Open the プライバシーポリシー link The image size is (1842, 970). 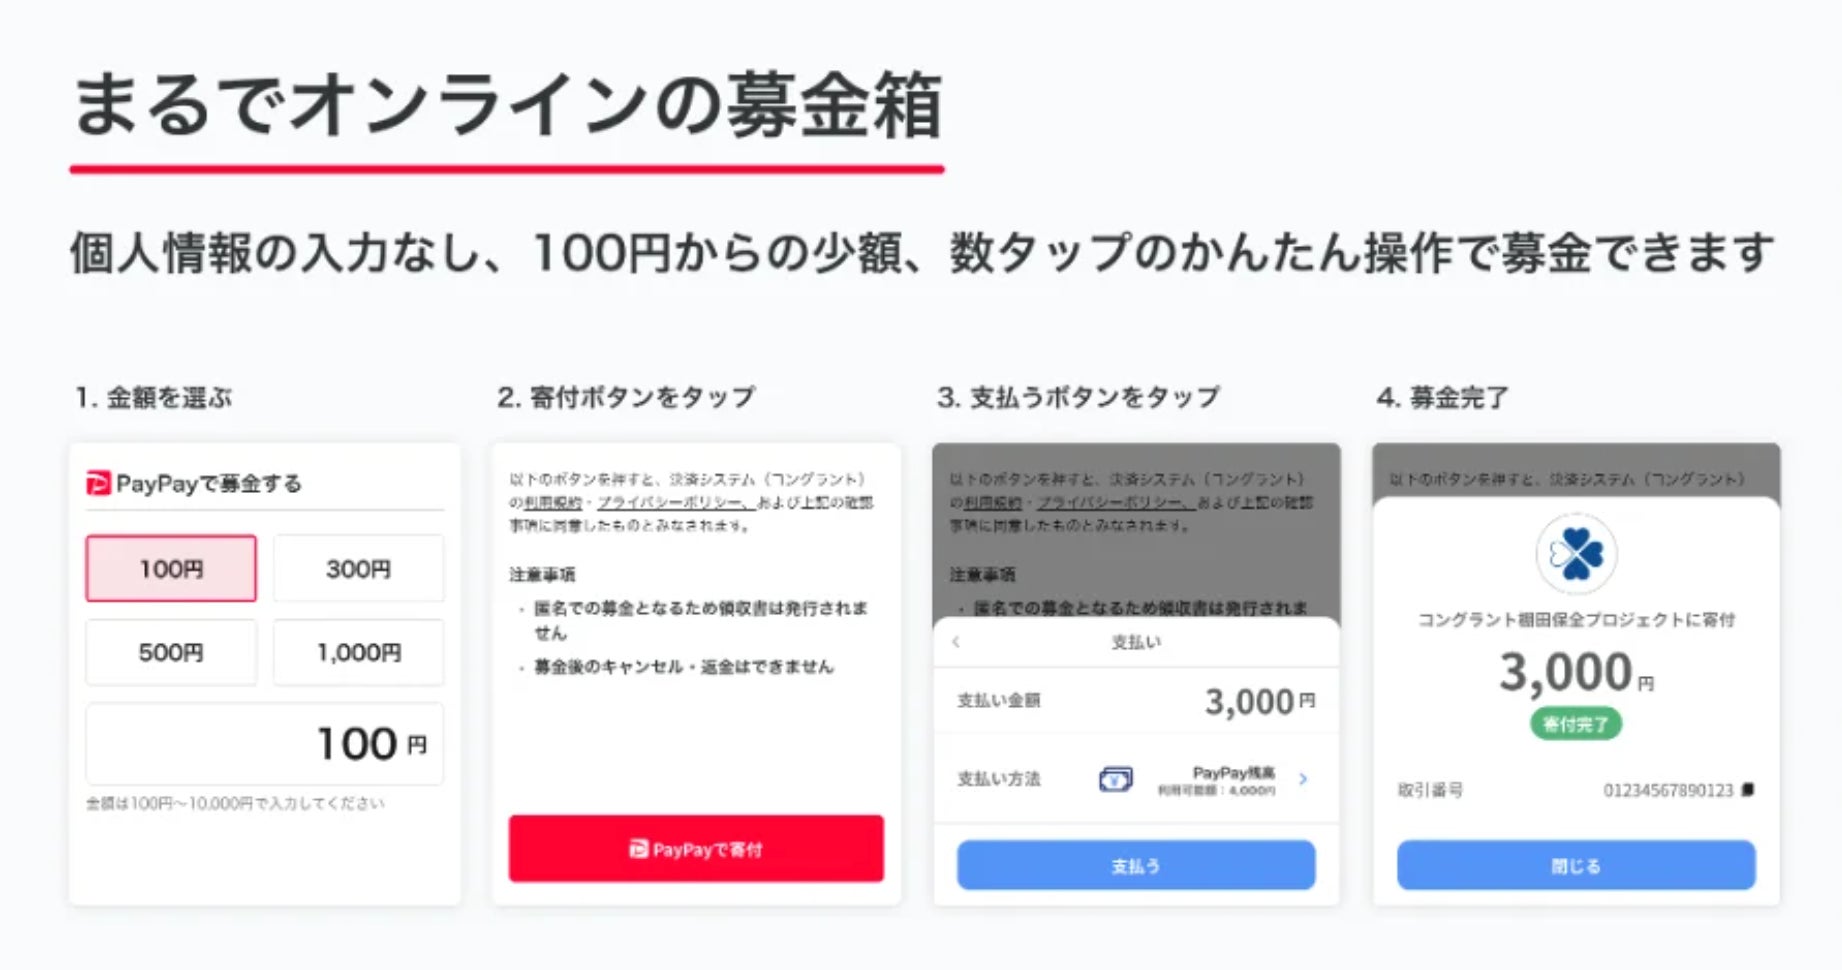click(670, 502)
